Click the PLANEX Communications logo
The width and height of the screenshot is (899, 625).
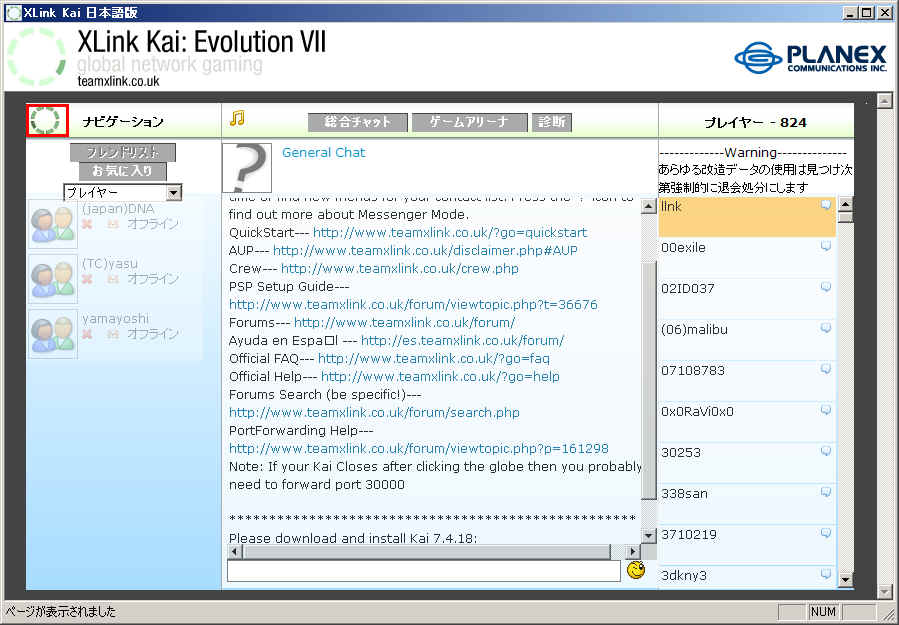click(x=810, y=58)
